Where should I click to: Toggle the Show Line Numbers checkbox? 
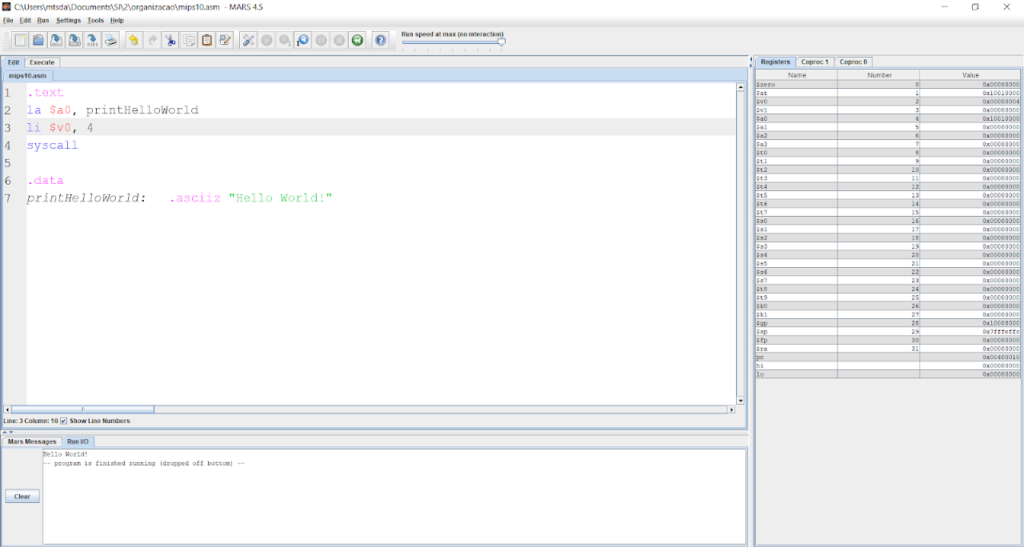click(x=64, y=421)
